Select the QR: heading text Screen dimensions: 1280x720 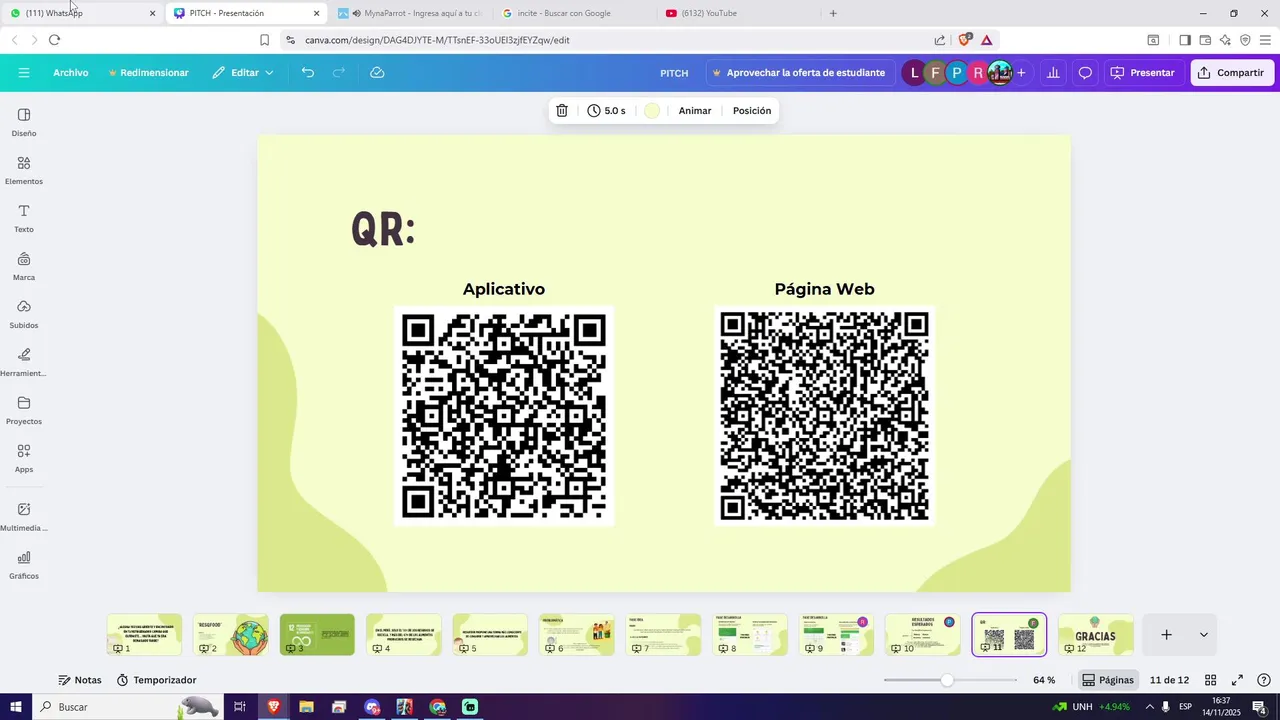click(383, 229)
